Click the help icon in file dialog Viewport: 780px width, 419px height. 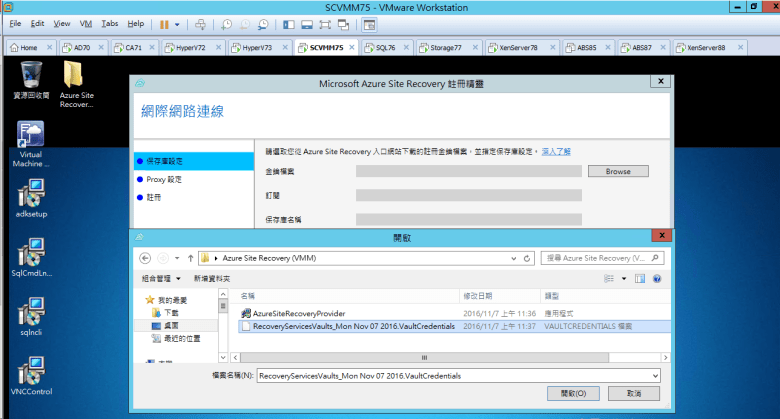click(659, 278)
